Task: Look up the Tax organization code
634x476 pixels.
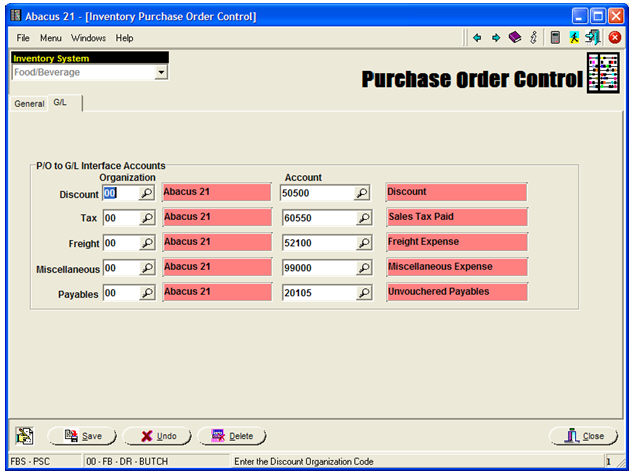Action: point(146,218)
